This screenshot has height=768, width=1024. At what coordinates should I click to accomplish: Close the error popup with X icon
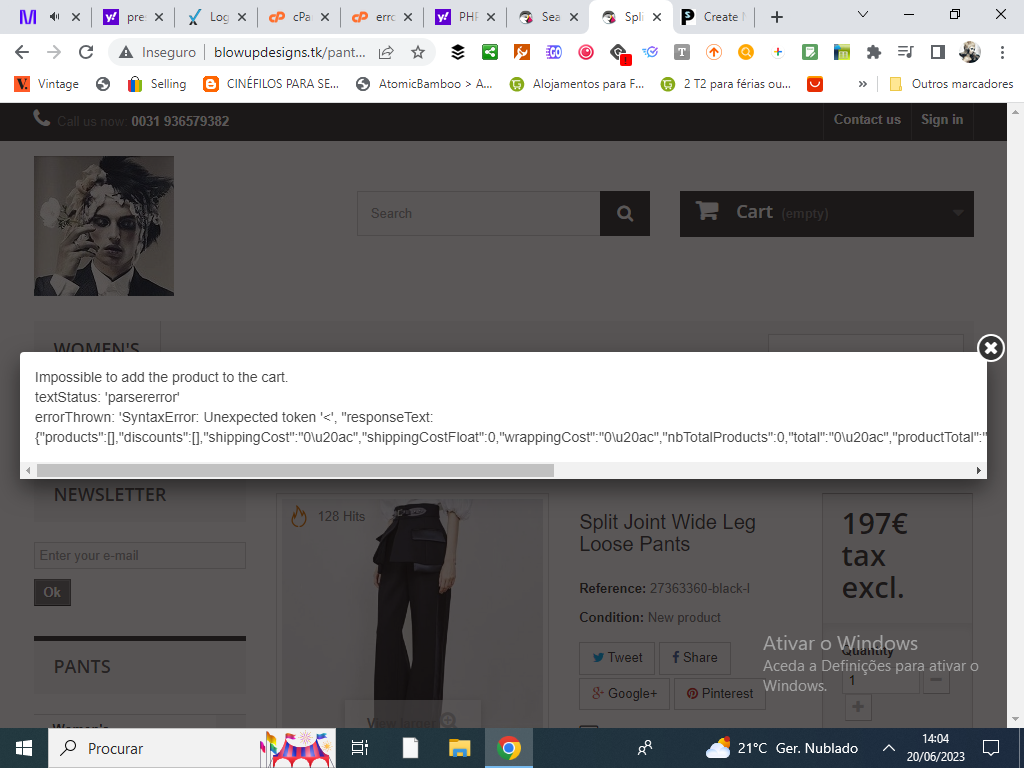(991, 348)
